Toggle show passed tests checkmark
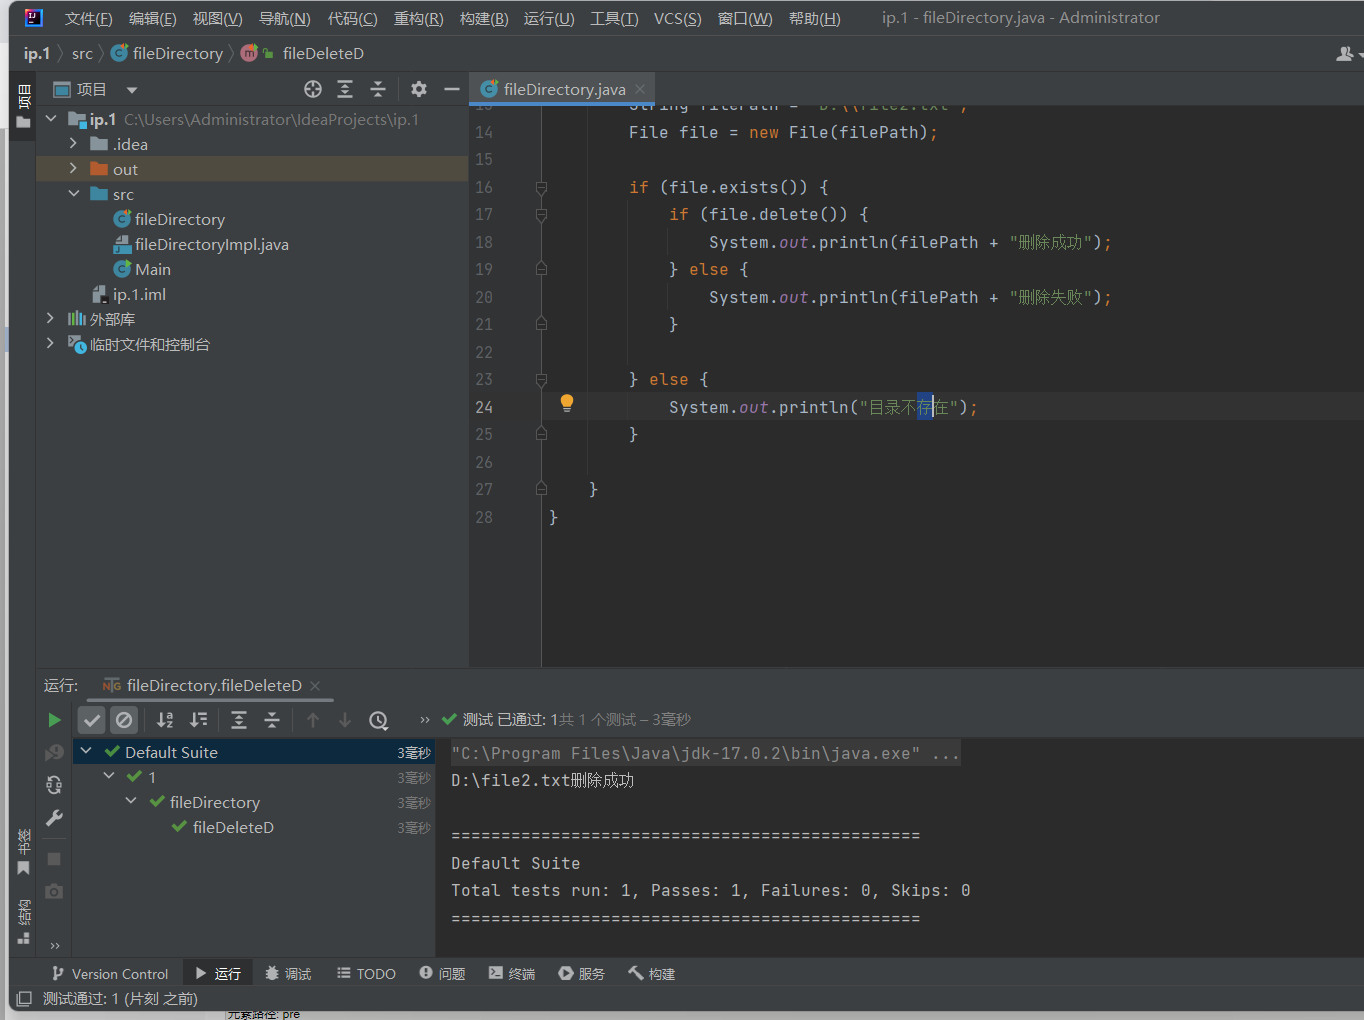This screenshot has width=1364, height=1020. 92,720
